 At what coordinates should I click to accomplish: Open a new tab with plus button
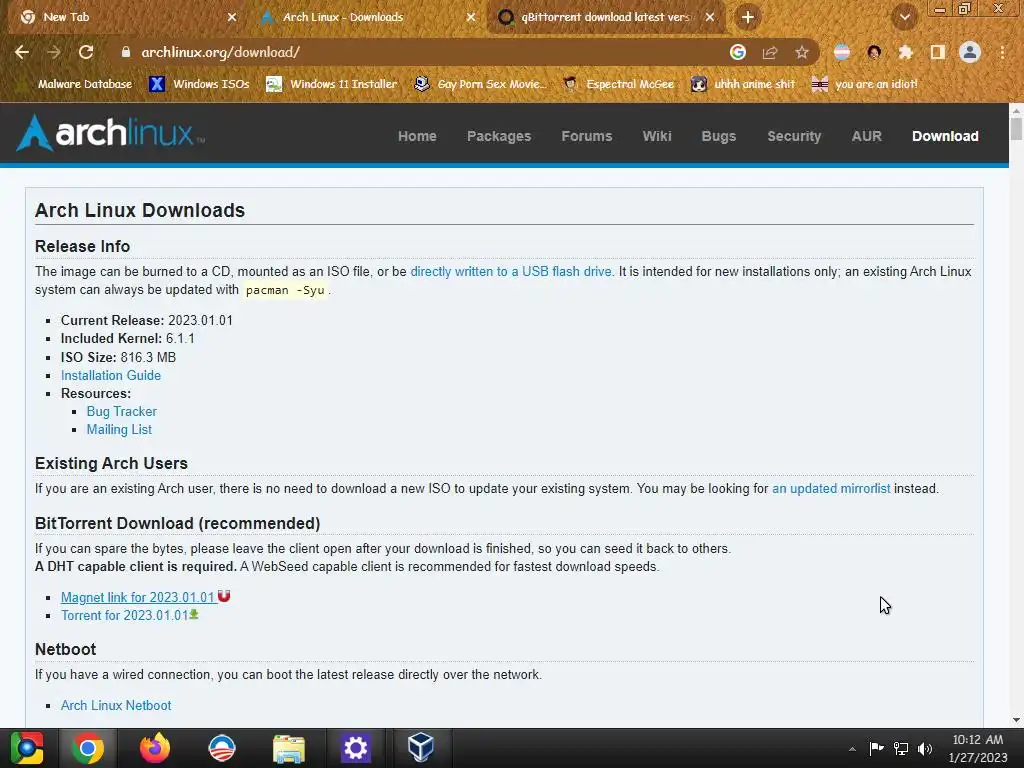click(x=748, y=17)
